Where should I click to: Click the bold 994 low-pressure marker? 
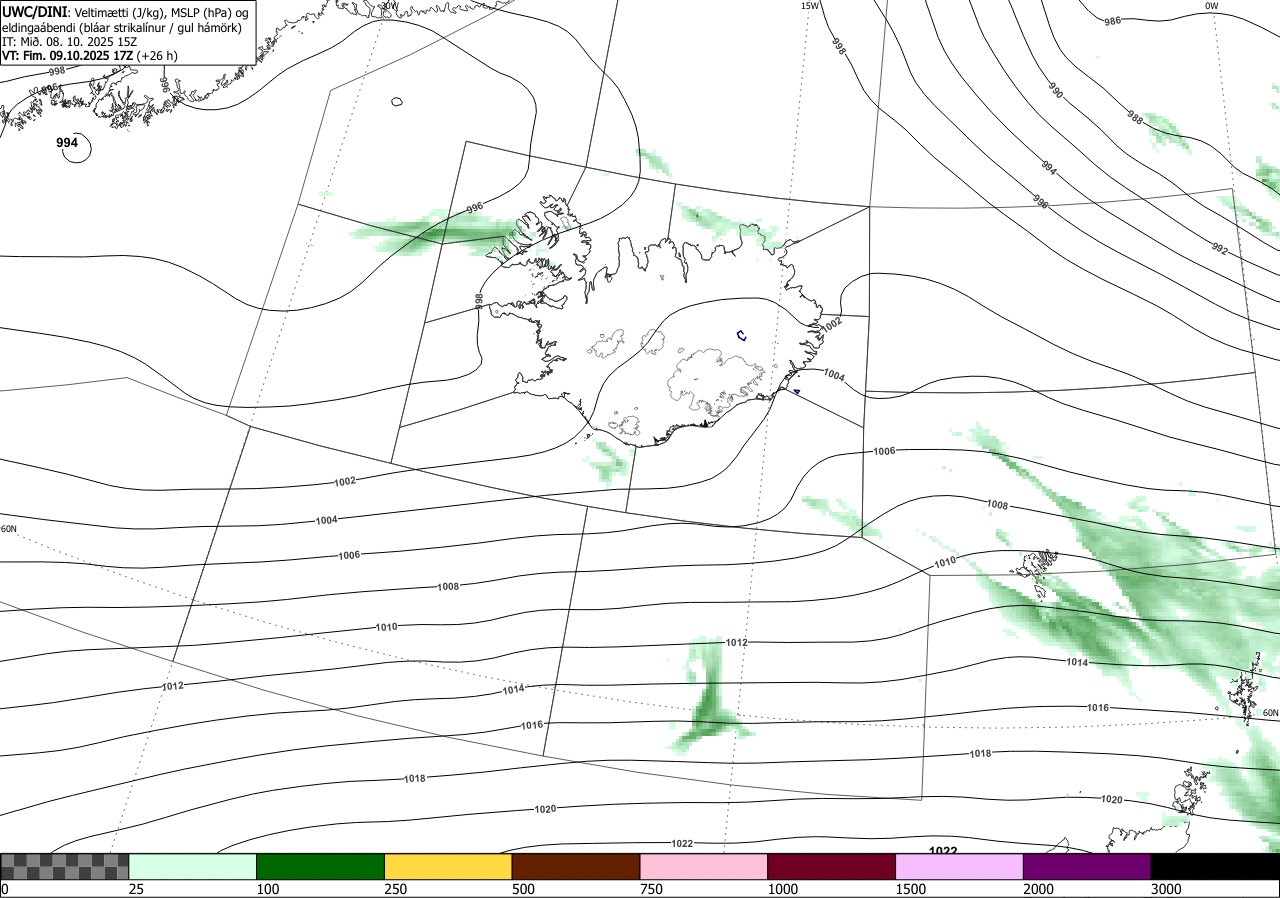click(x=67, y=143)
